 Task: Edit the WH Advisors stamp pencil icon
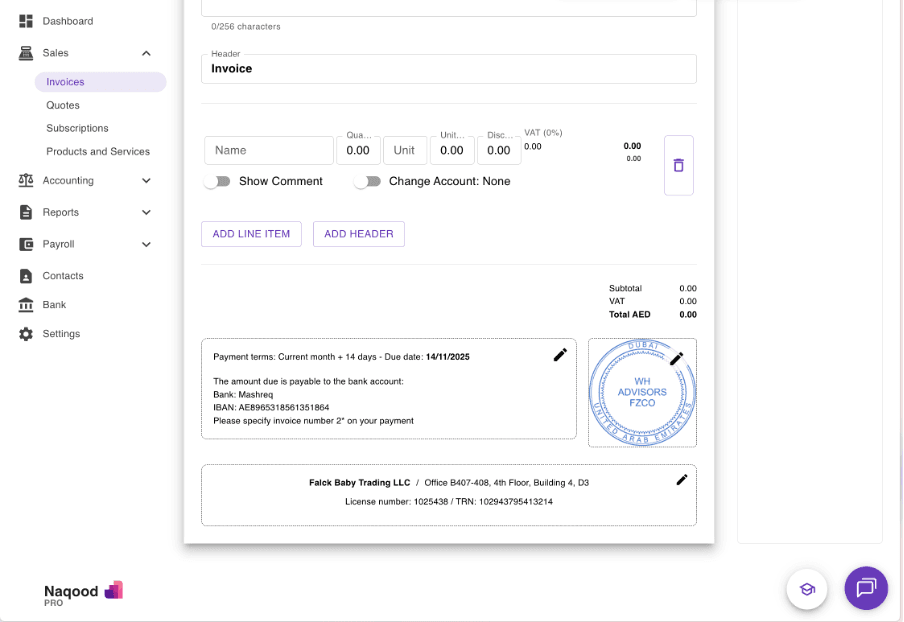click(676, 359)
